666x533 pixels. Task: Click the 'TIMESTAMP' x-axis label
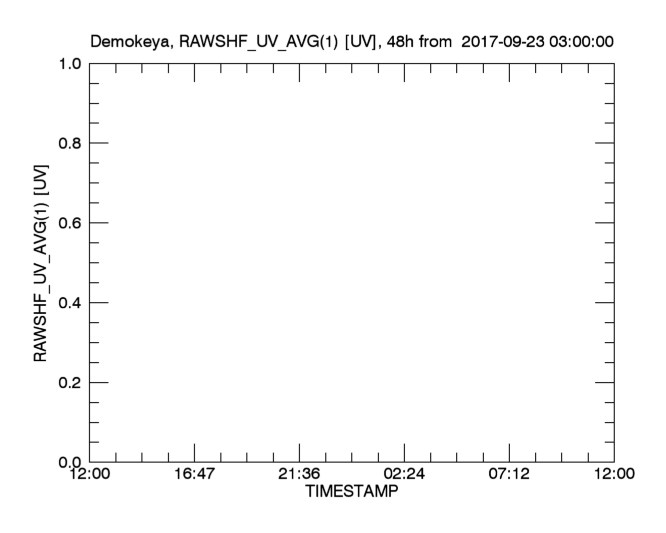tap(351, 493)
